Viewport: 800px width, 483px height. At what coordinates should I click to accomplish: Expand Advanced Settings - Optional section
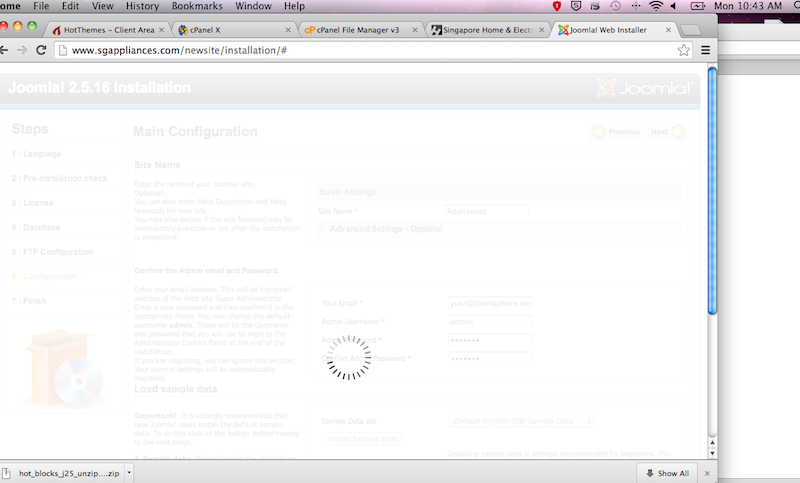click(386, 229)
